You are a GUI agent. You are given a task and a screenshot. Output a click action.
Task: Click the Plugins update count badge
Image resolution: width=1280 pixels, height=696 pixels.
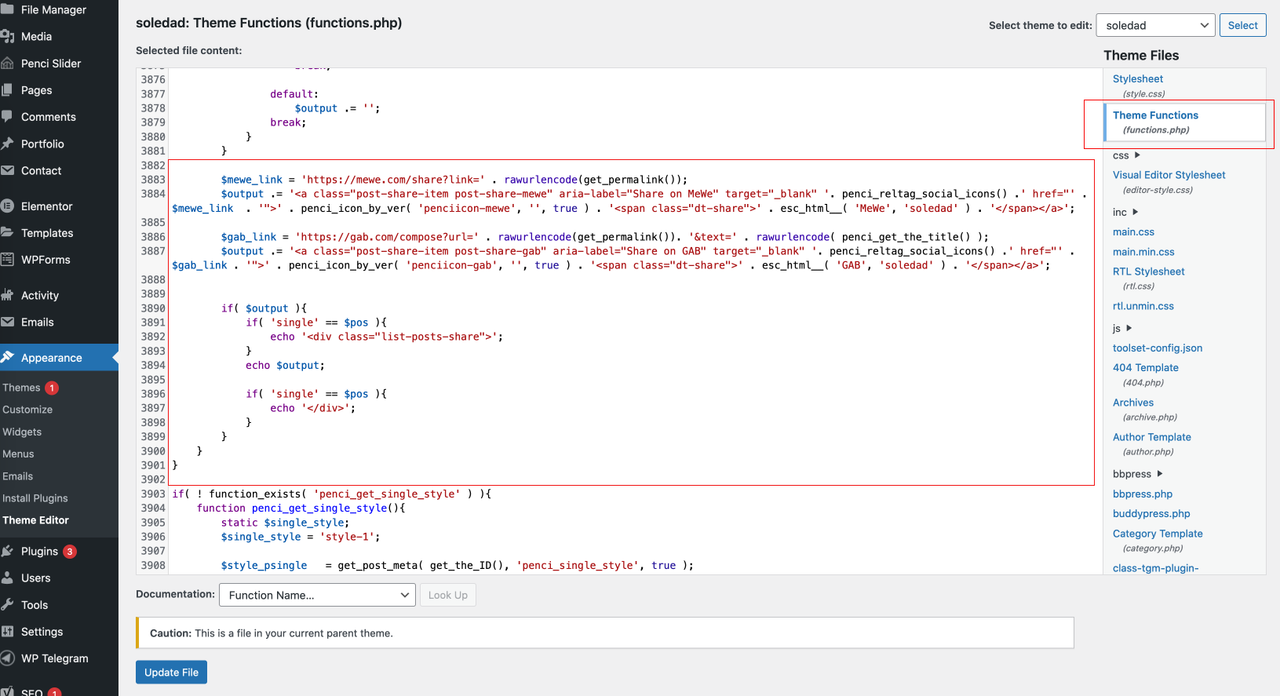pos(70,551)
